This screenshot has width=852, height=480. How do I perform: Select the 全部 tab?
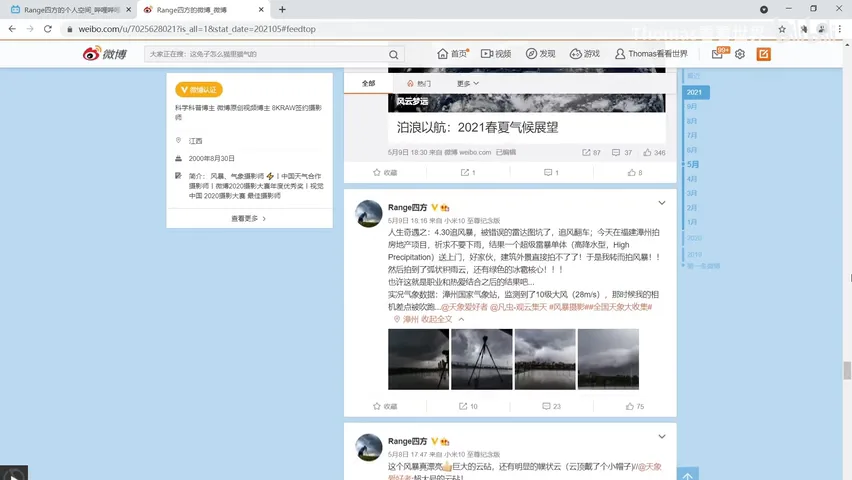(368, 83)
